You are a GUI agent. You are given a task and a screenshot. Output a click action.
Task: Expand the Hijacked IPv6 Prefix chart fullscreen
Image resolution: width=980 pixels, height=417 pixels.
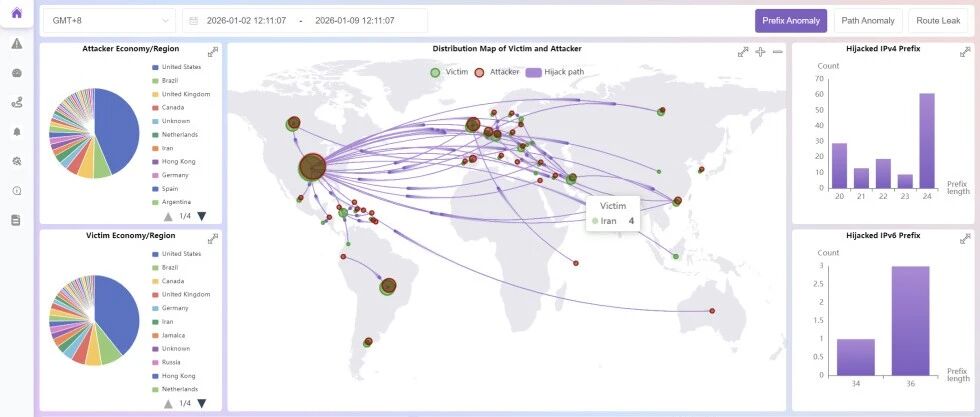965,238
